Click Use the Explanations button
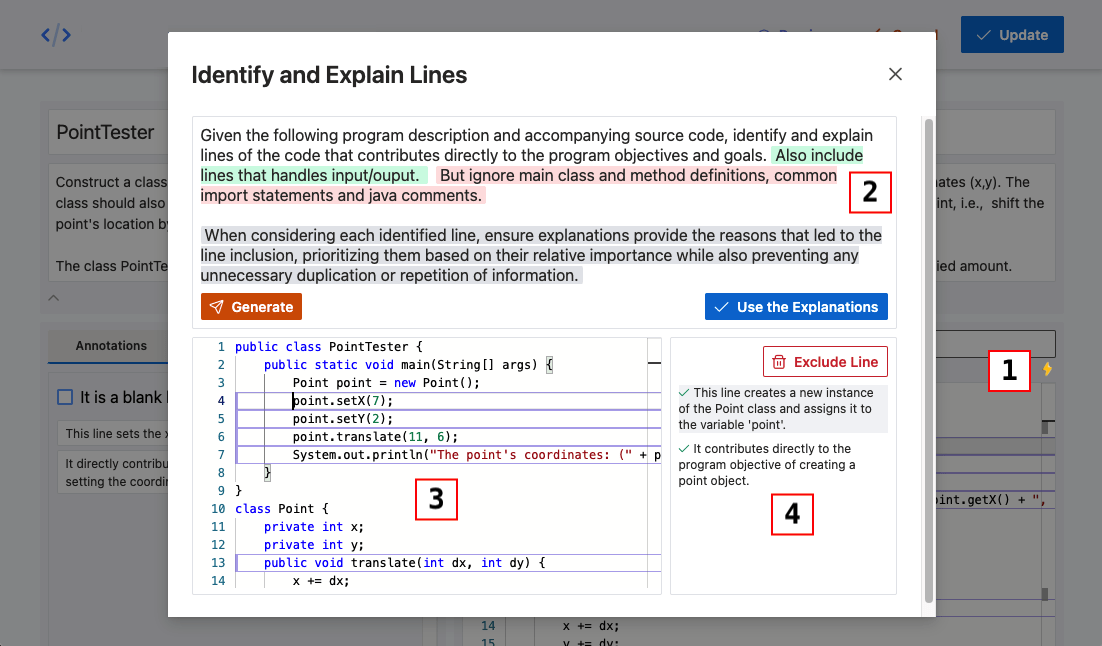 tap(796, 306)
